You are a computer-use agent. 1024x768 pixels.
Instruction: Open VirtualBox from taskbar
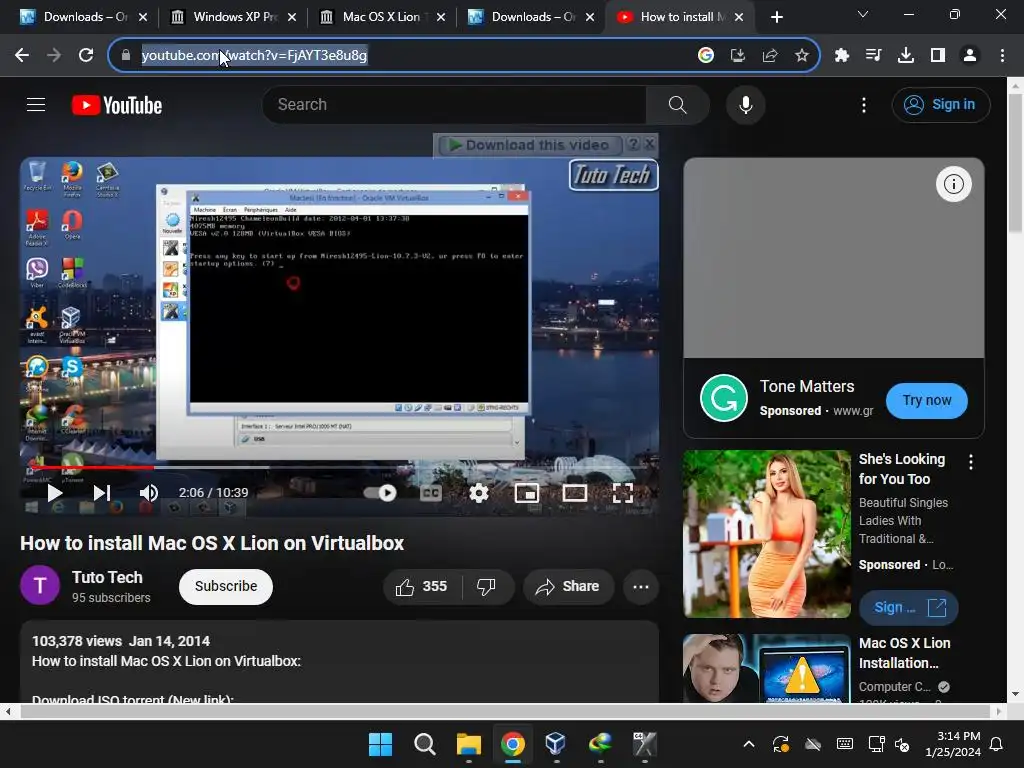[555, 744]
